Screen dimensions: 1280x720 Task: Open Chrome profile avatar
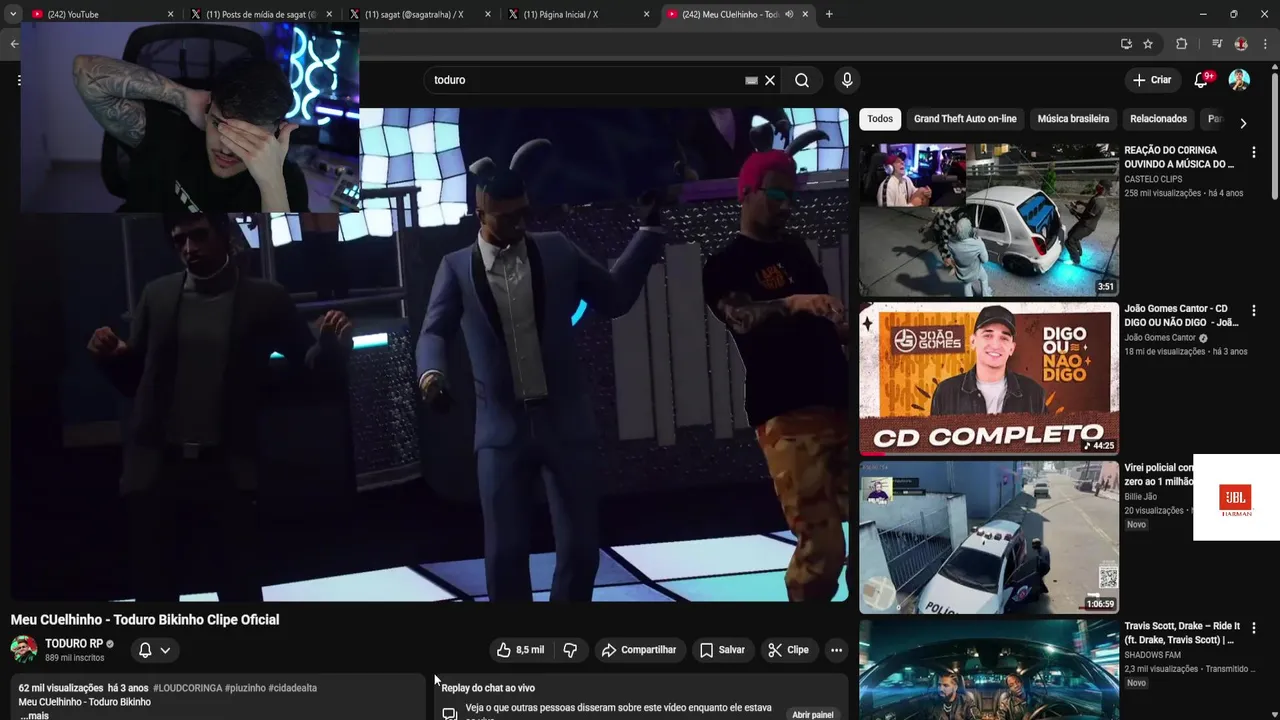[1241, 44]
